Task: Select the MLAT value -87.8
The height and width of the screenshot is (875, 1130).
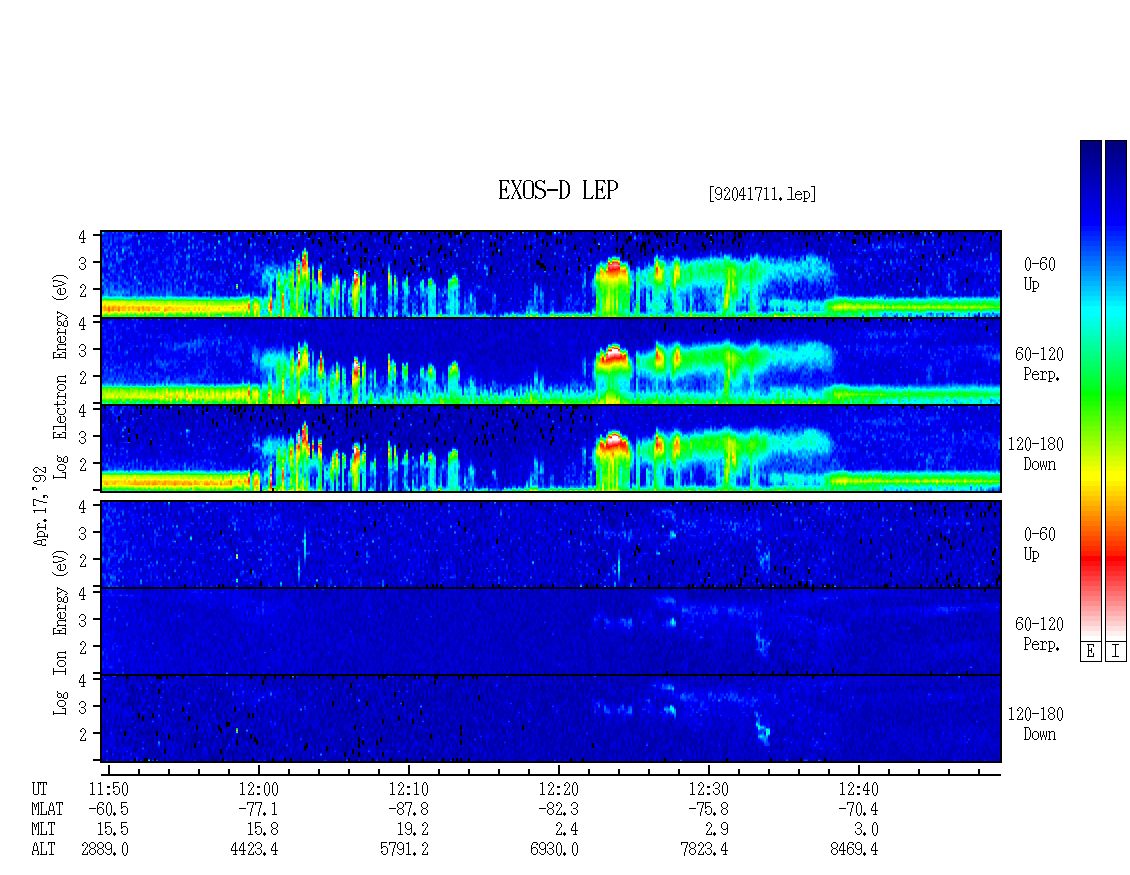Action: [x=408, y=809]
